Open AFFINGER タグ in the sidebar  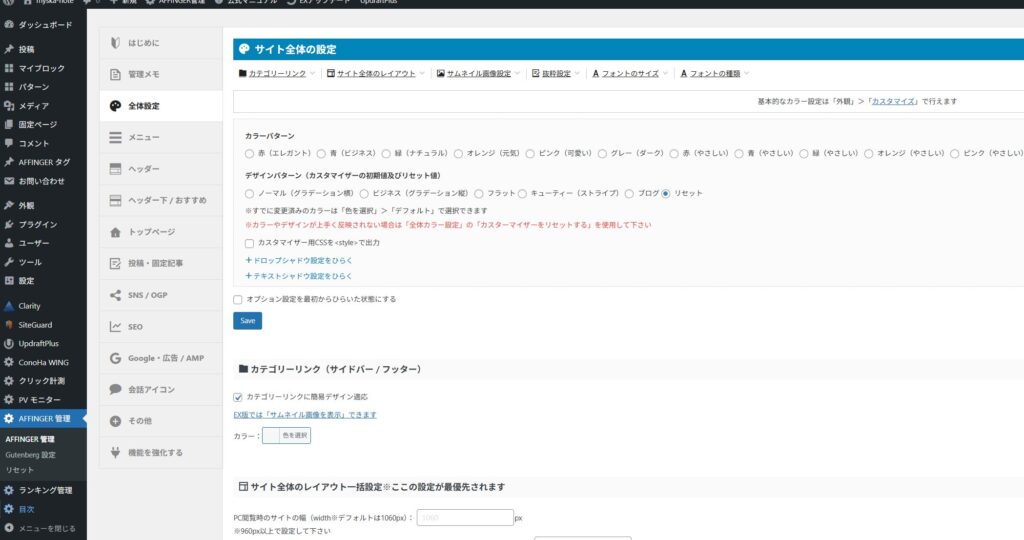click(x=43, y=162)
